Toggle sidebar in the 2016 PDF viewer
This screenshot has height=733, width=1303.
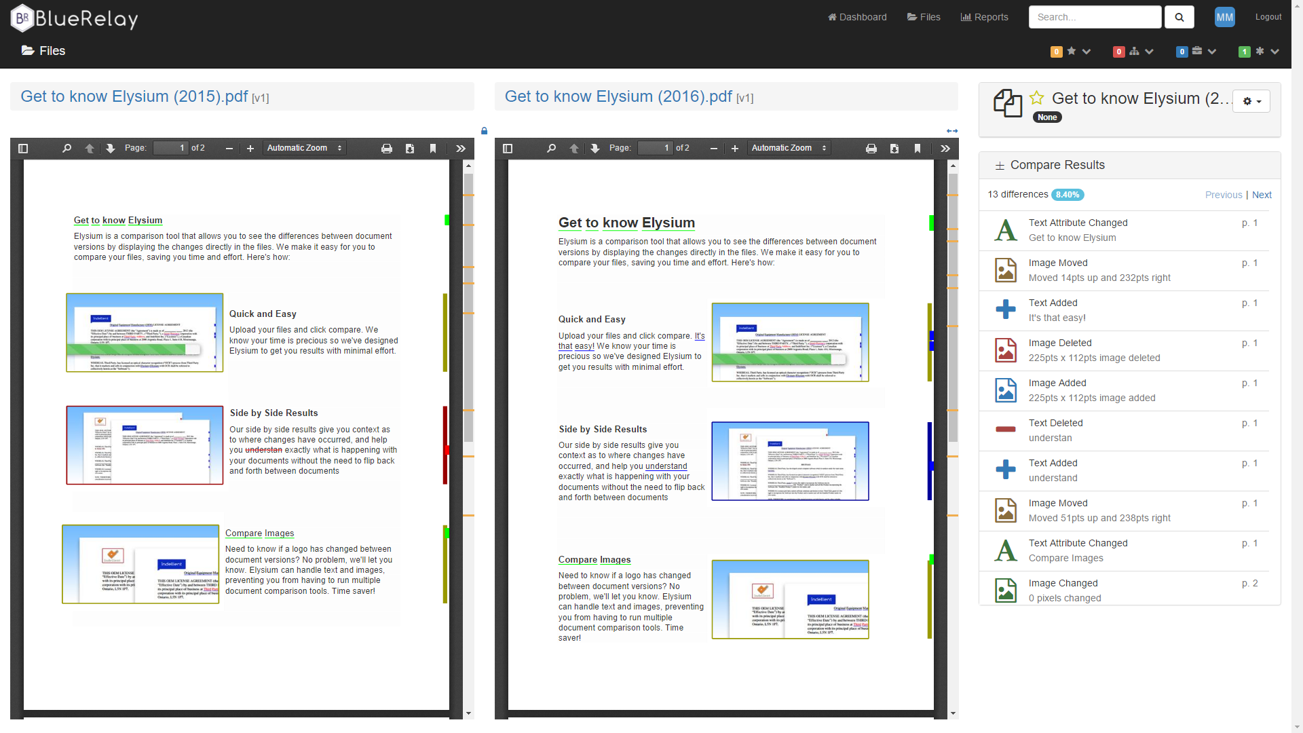click(507, 149)
